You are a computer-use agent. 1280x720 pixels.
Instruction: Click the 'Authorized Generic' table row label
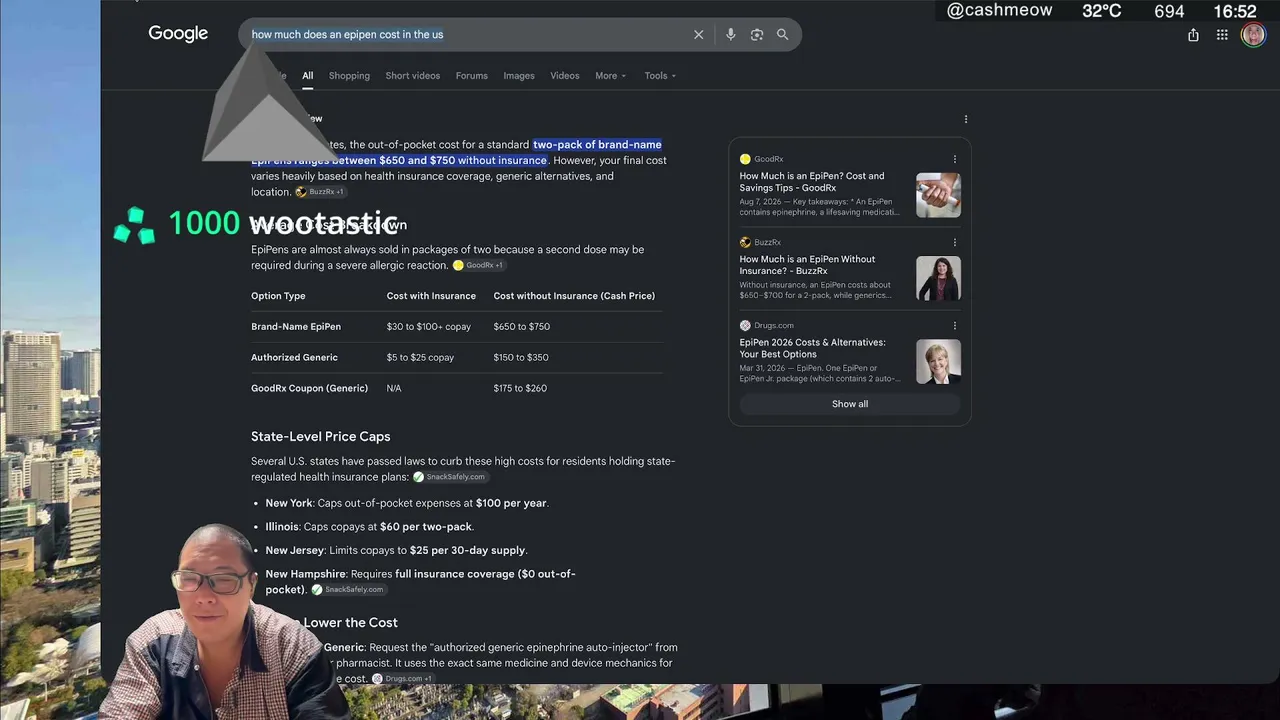(294, 358)
